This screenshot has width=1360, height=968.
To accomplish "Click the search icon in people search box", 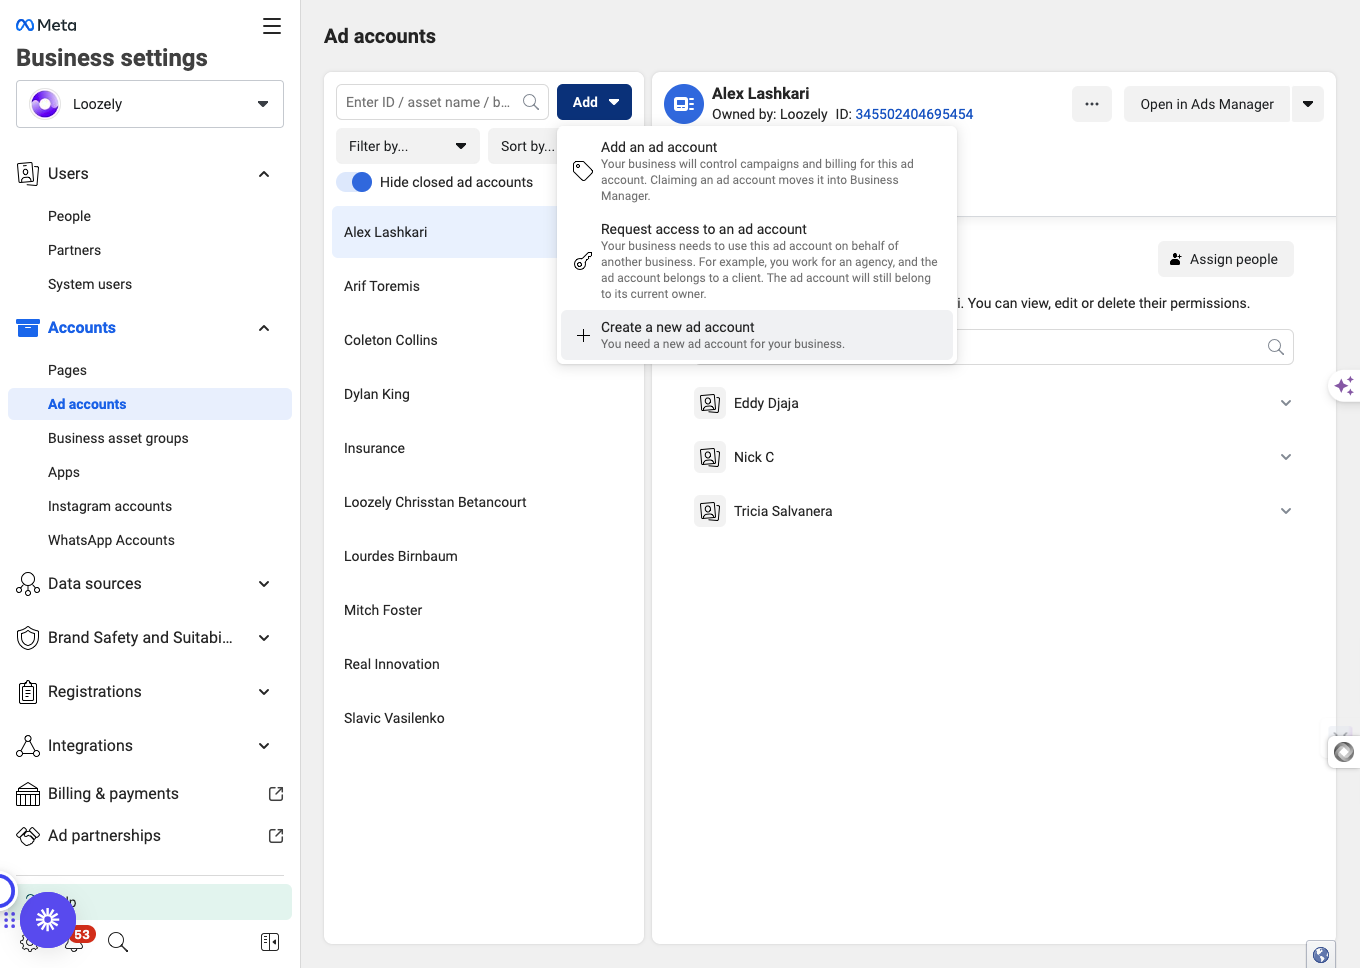I will coord(1276,347).
